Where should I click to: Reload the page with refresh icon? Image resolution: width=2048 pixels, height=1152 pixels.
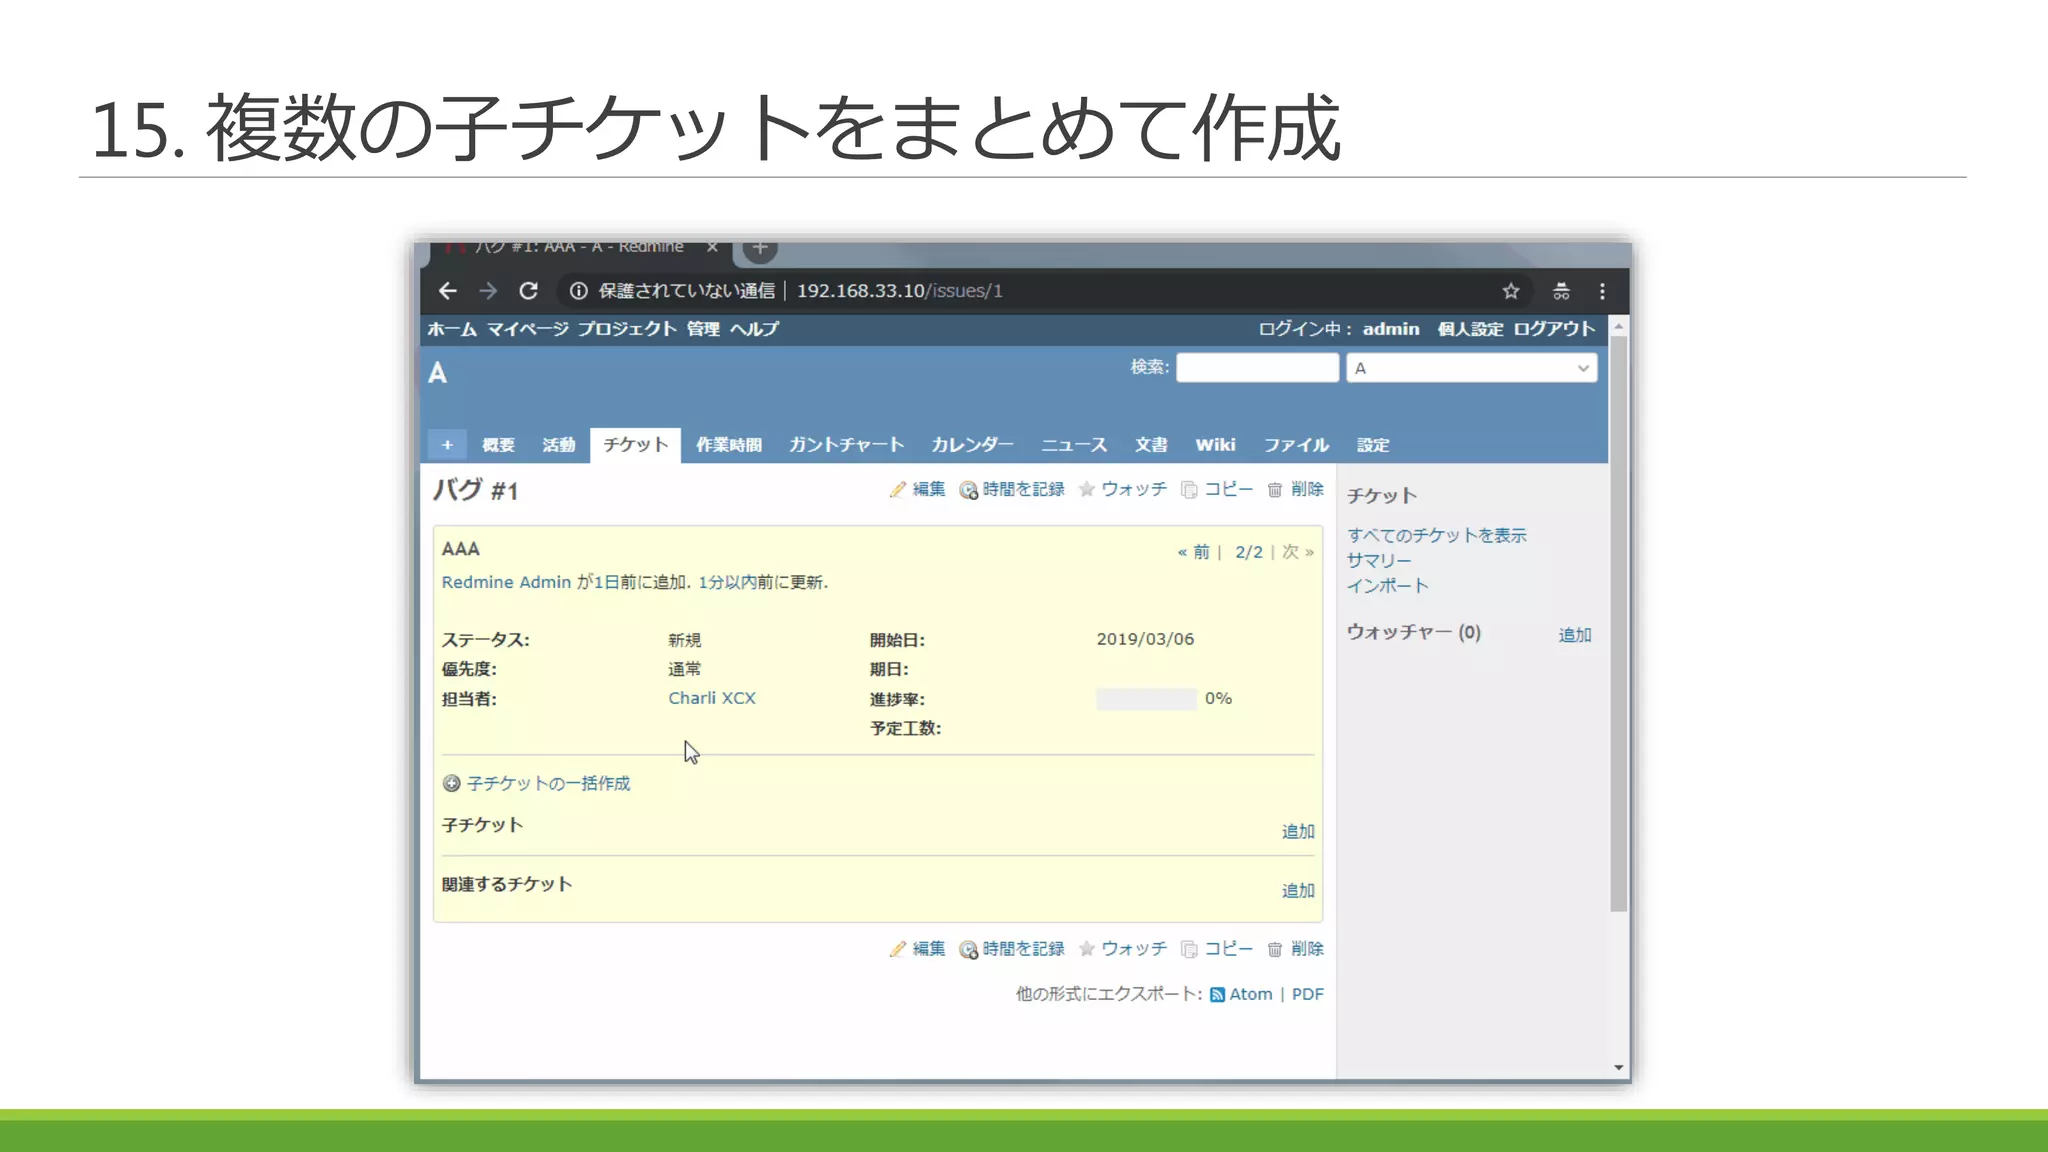coord(529,291)
